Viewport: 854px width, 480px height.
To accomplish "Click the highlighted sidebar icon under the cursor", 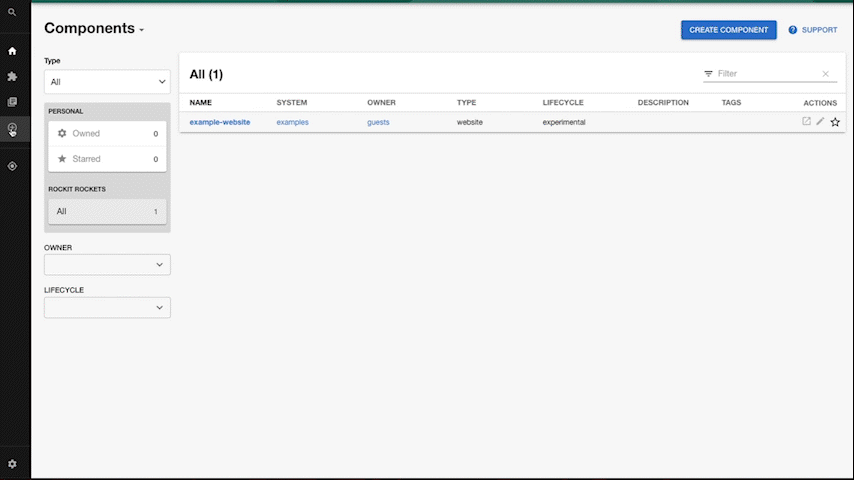I will click(x=12, y=129).
